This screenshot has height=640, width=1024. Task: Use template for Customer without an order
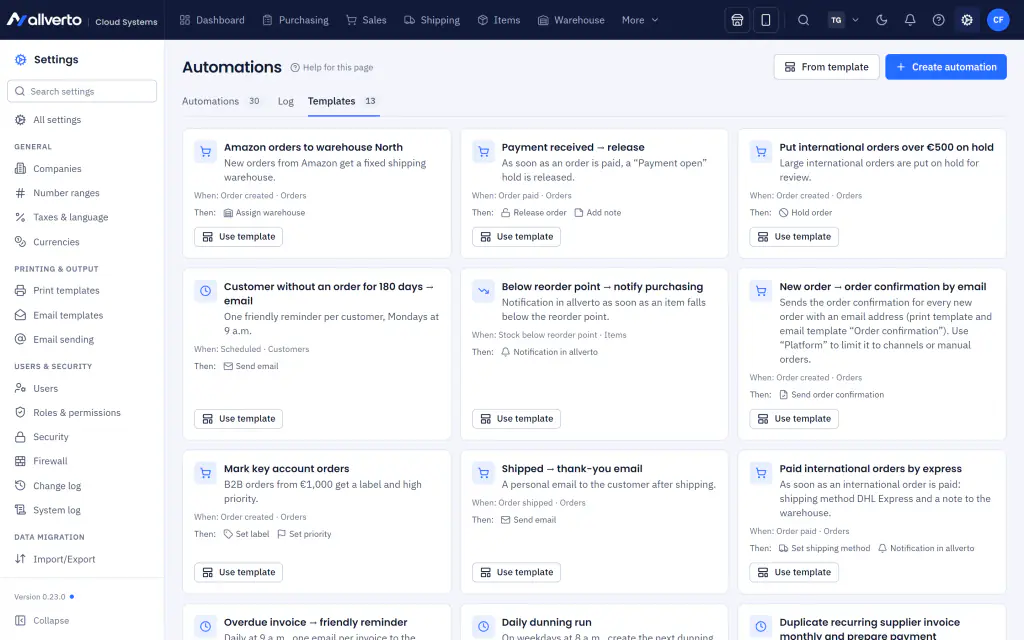(238, 419)
